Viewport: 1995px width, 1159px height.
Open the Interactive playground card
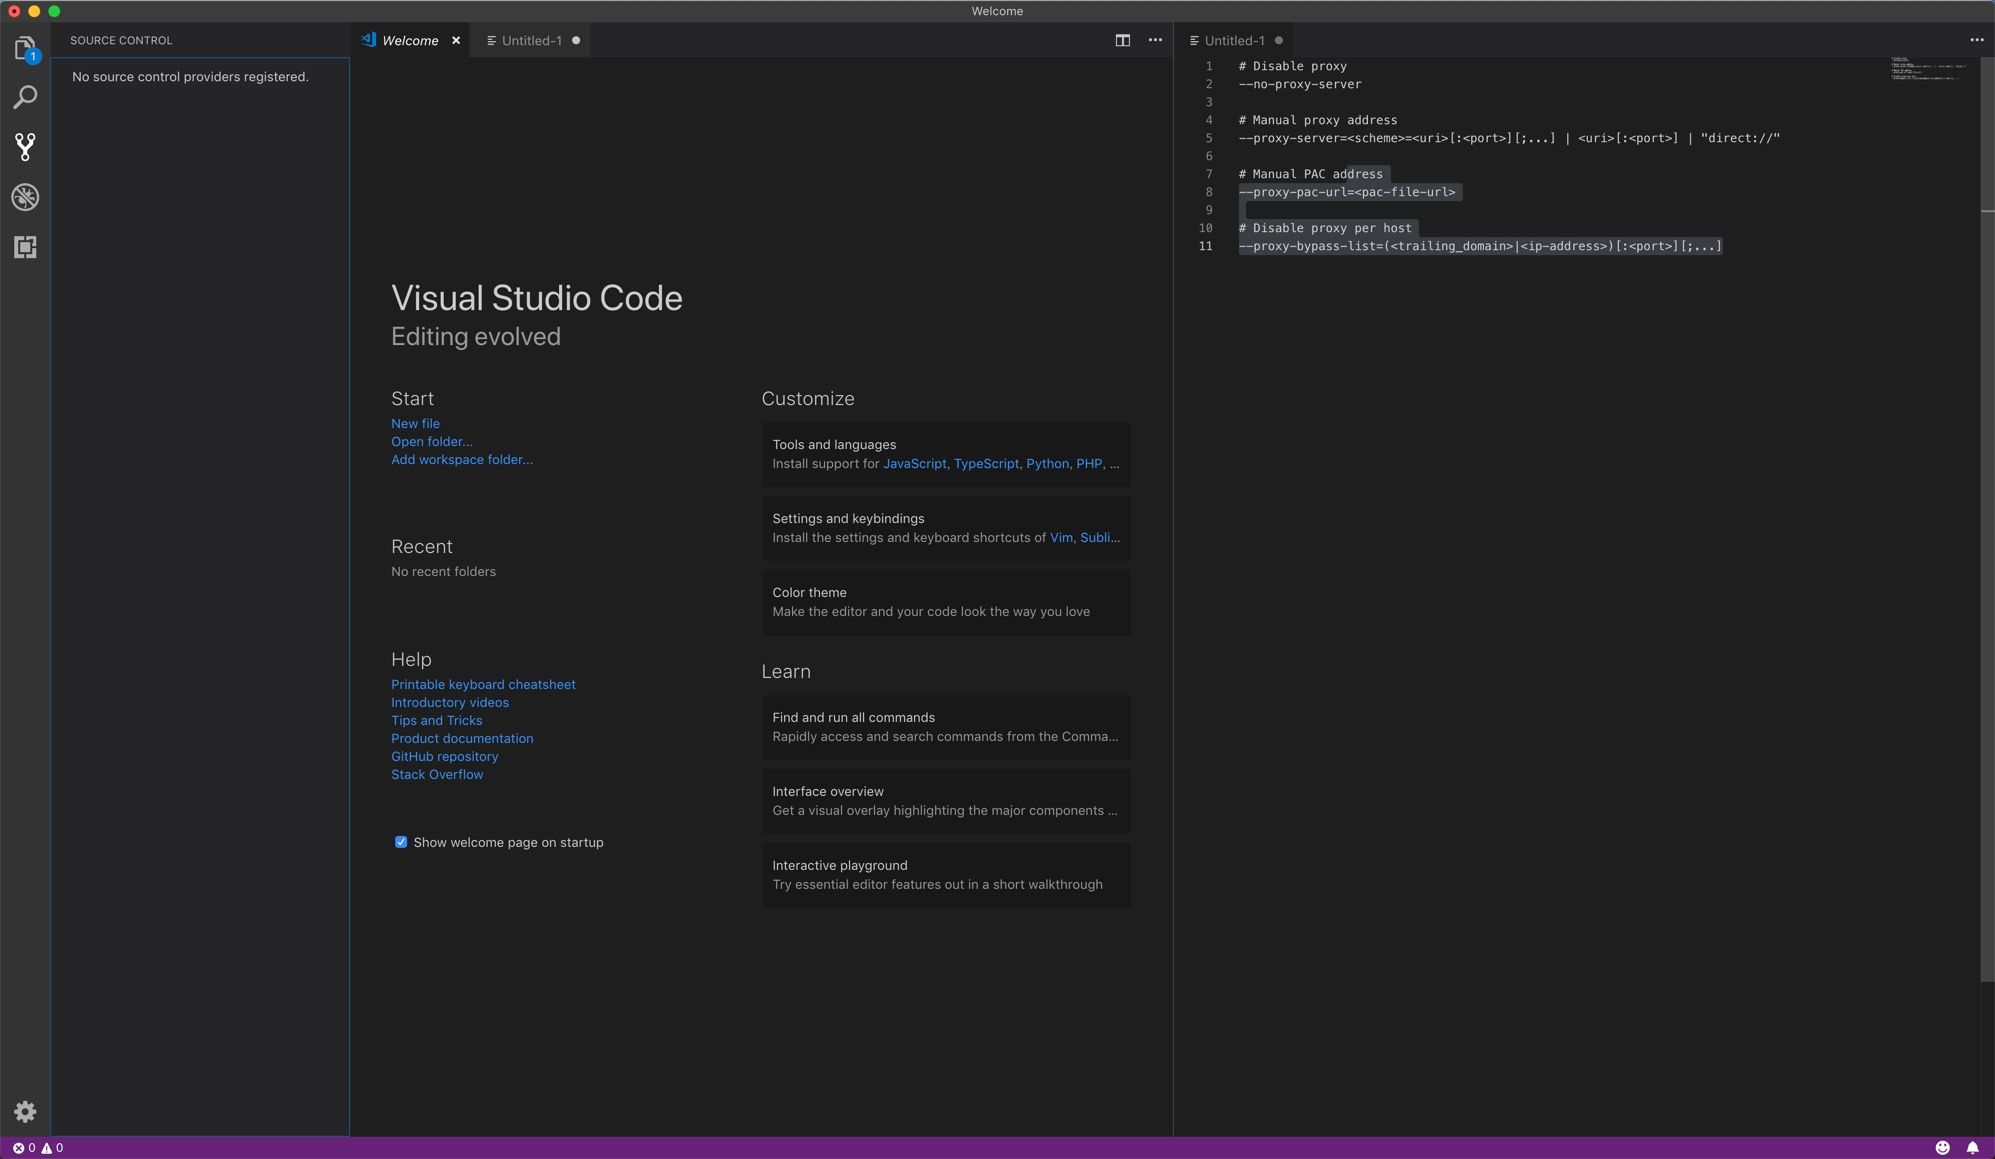(x=946, y=875)
